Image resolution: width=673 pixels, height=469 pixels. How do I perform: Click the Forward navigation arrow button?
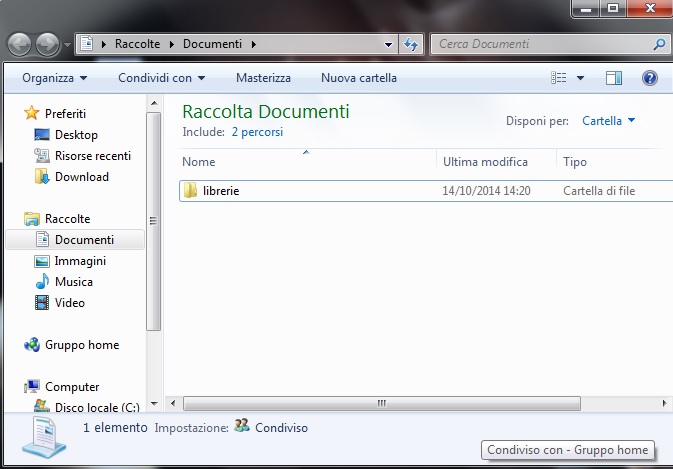coord(47,44)
